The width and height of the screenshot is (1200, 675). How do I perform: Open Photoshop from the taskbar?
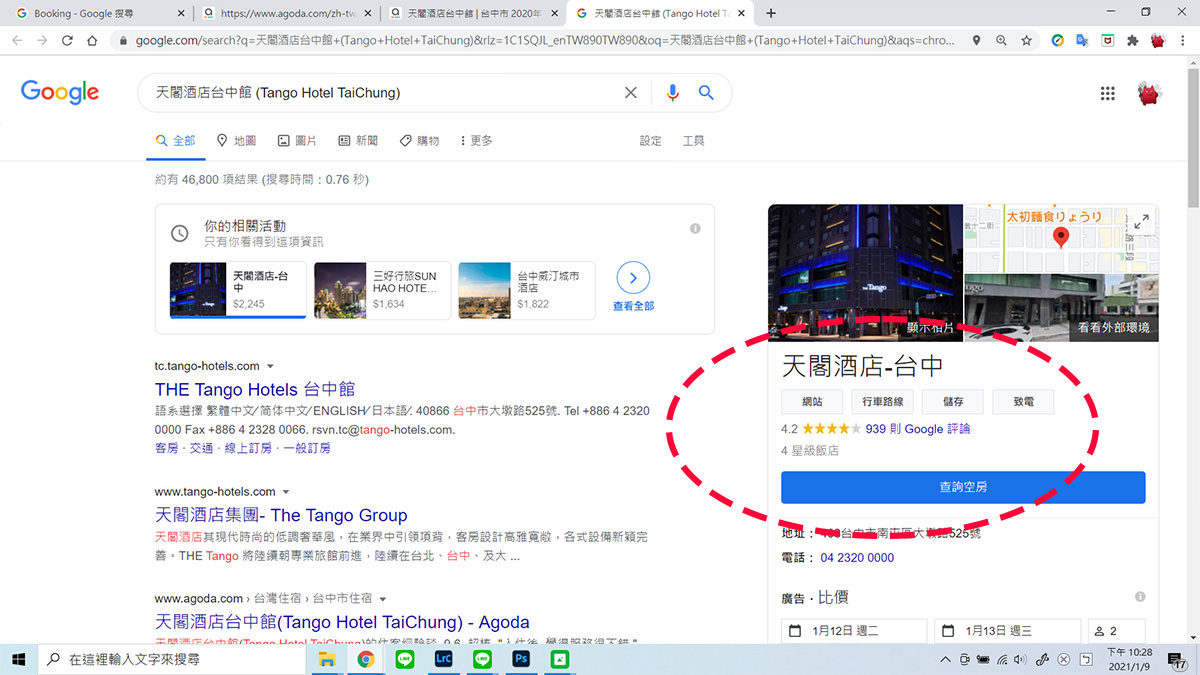[520, 659]
